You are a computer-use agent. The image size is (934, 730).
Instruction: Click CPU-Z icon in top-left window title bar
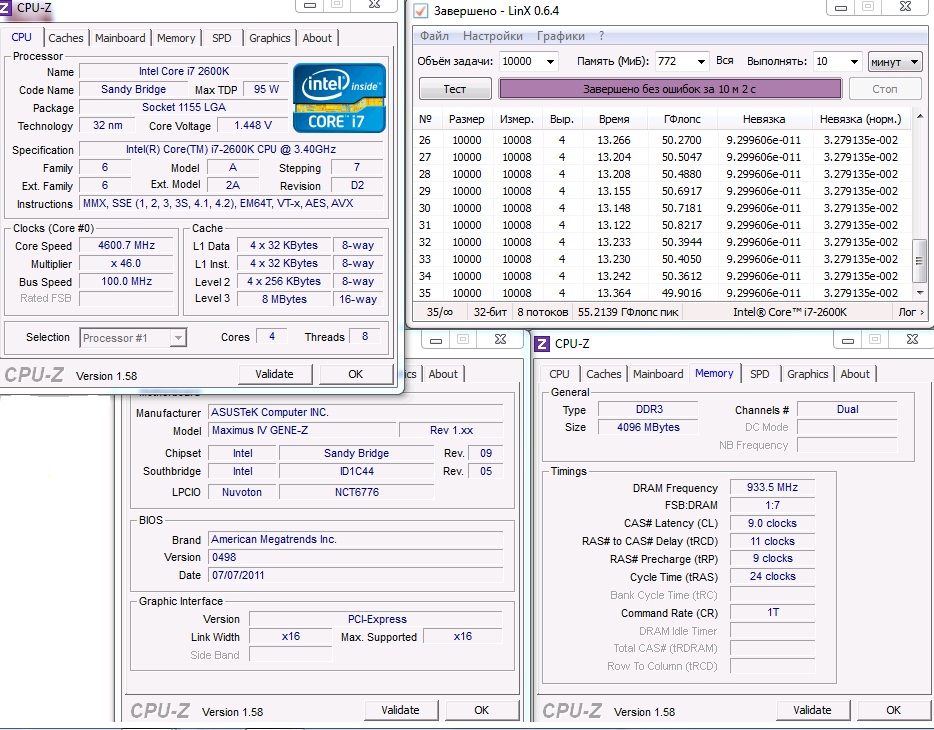click(7, 7)
